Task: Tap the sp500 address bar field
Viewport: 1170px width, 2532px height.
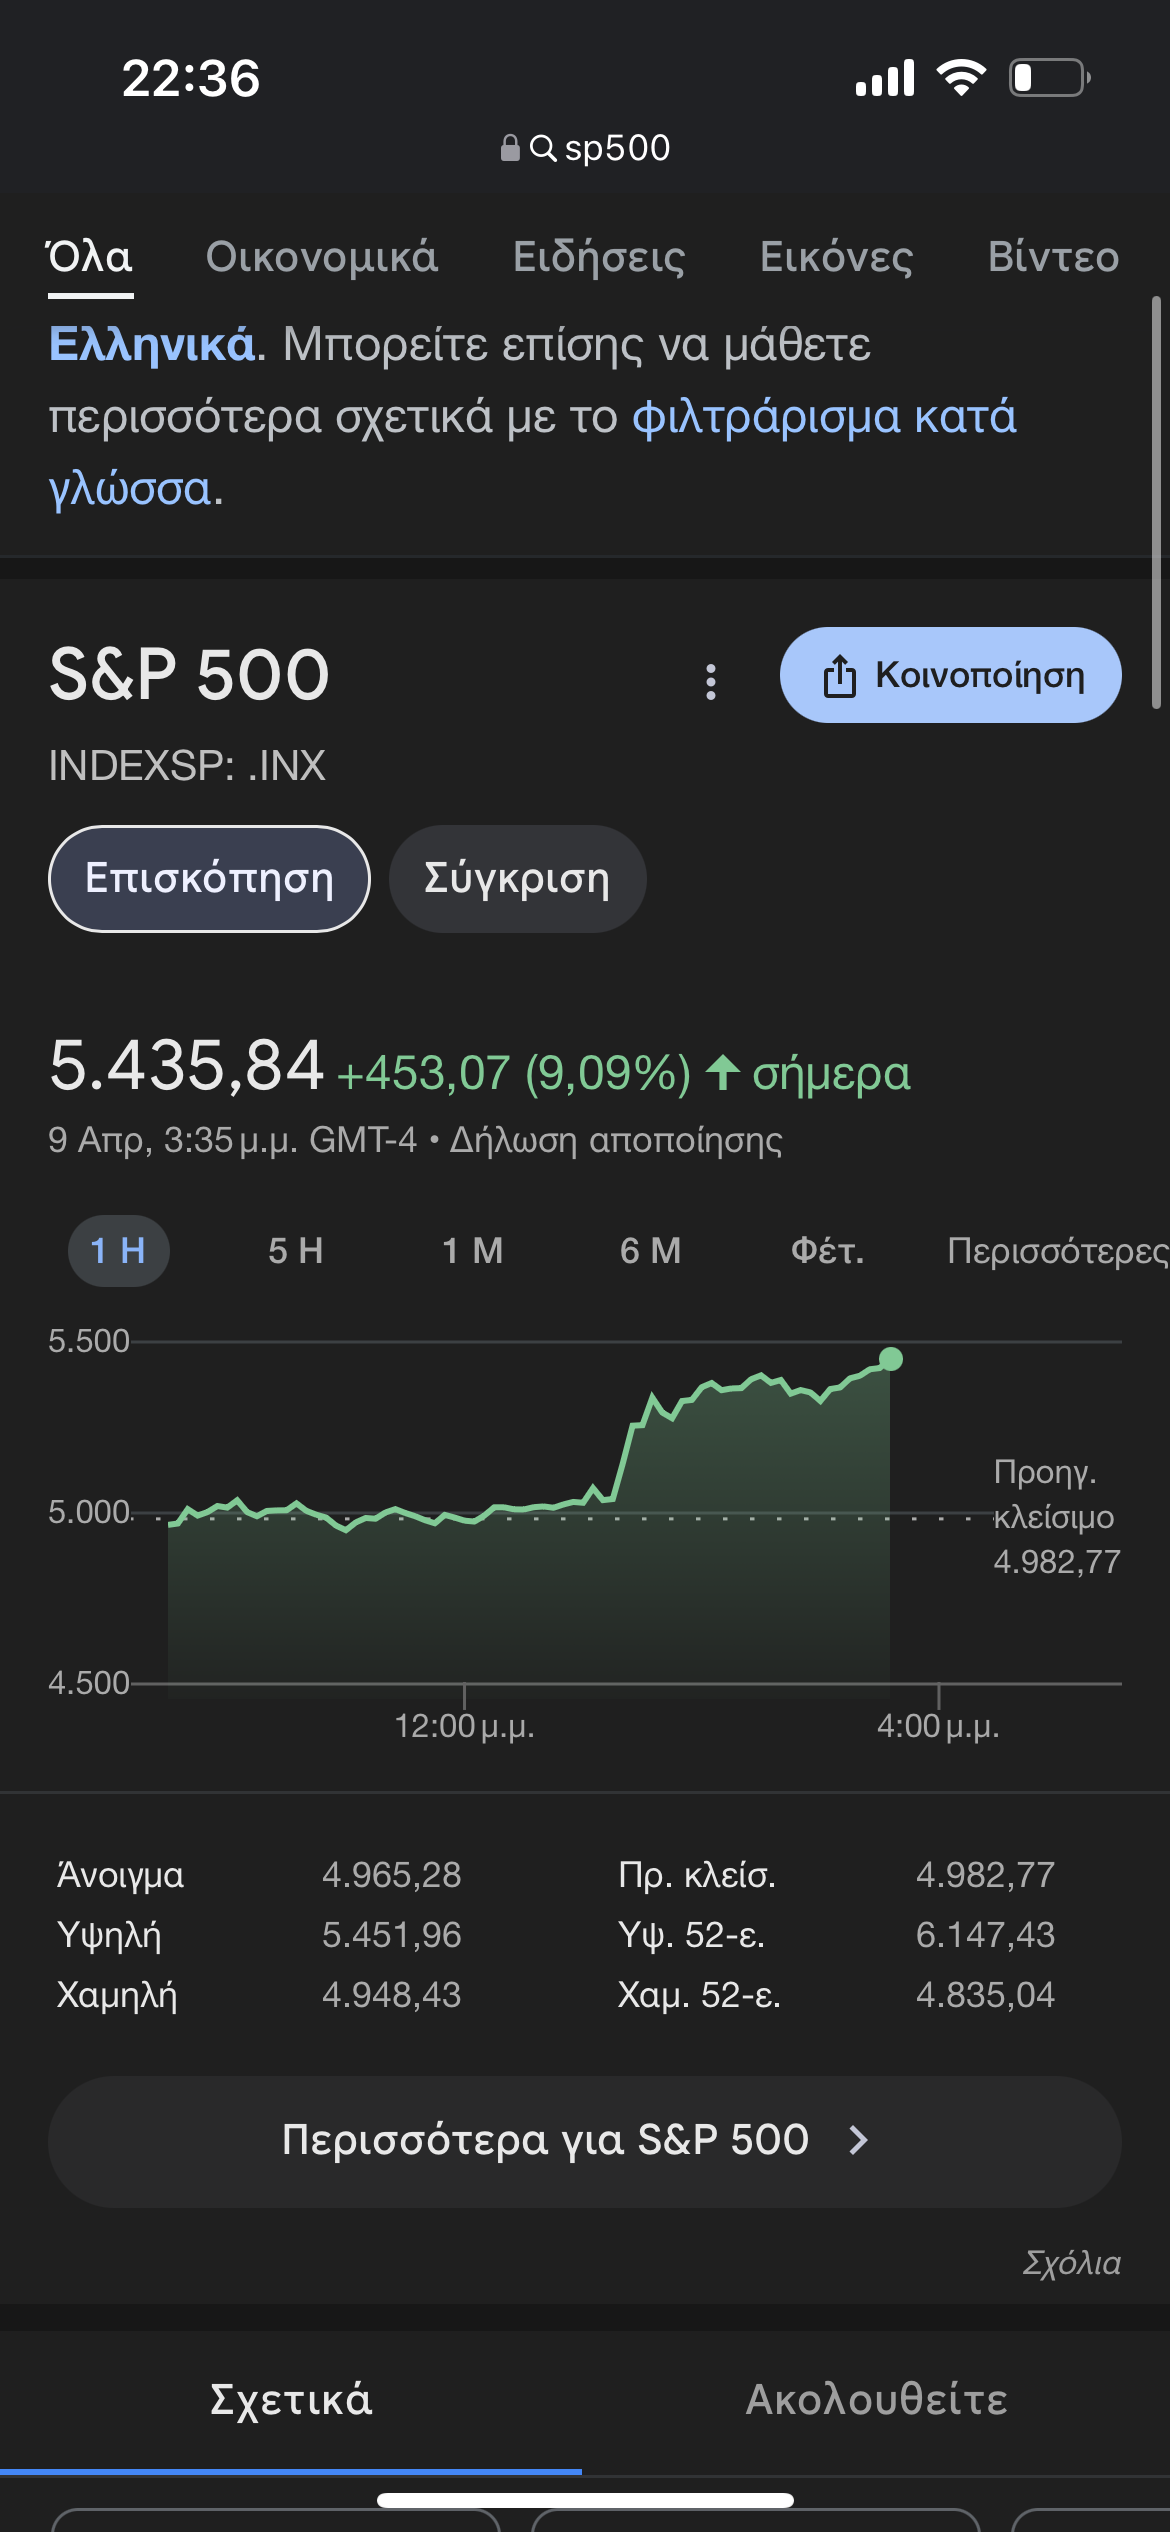Action: (x=617, y=149)
